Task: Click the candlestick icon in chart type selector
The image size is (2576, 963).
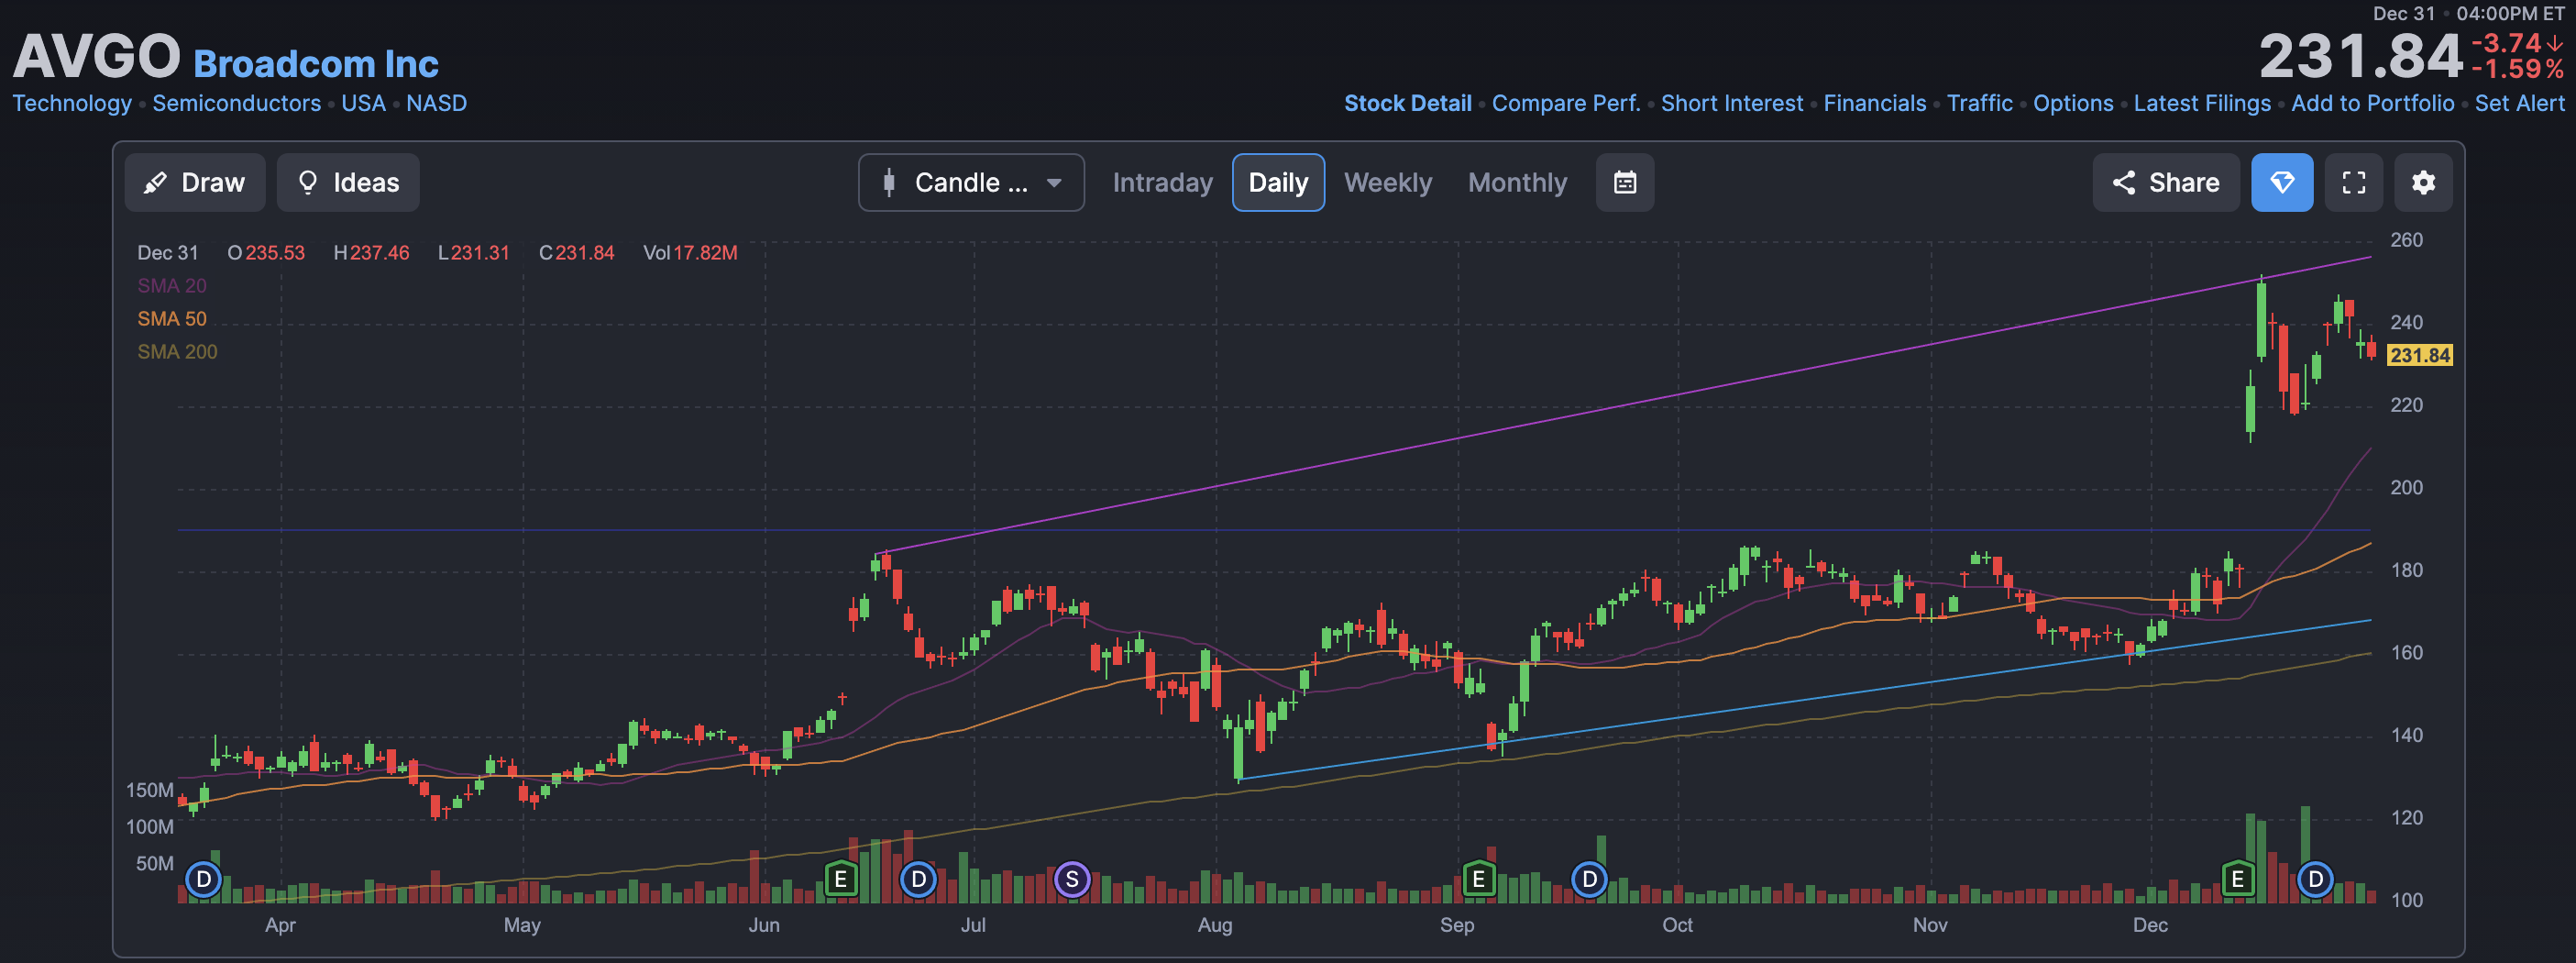Action: [889, 182]
